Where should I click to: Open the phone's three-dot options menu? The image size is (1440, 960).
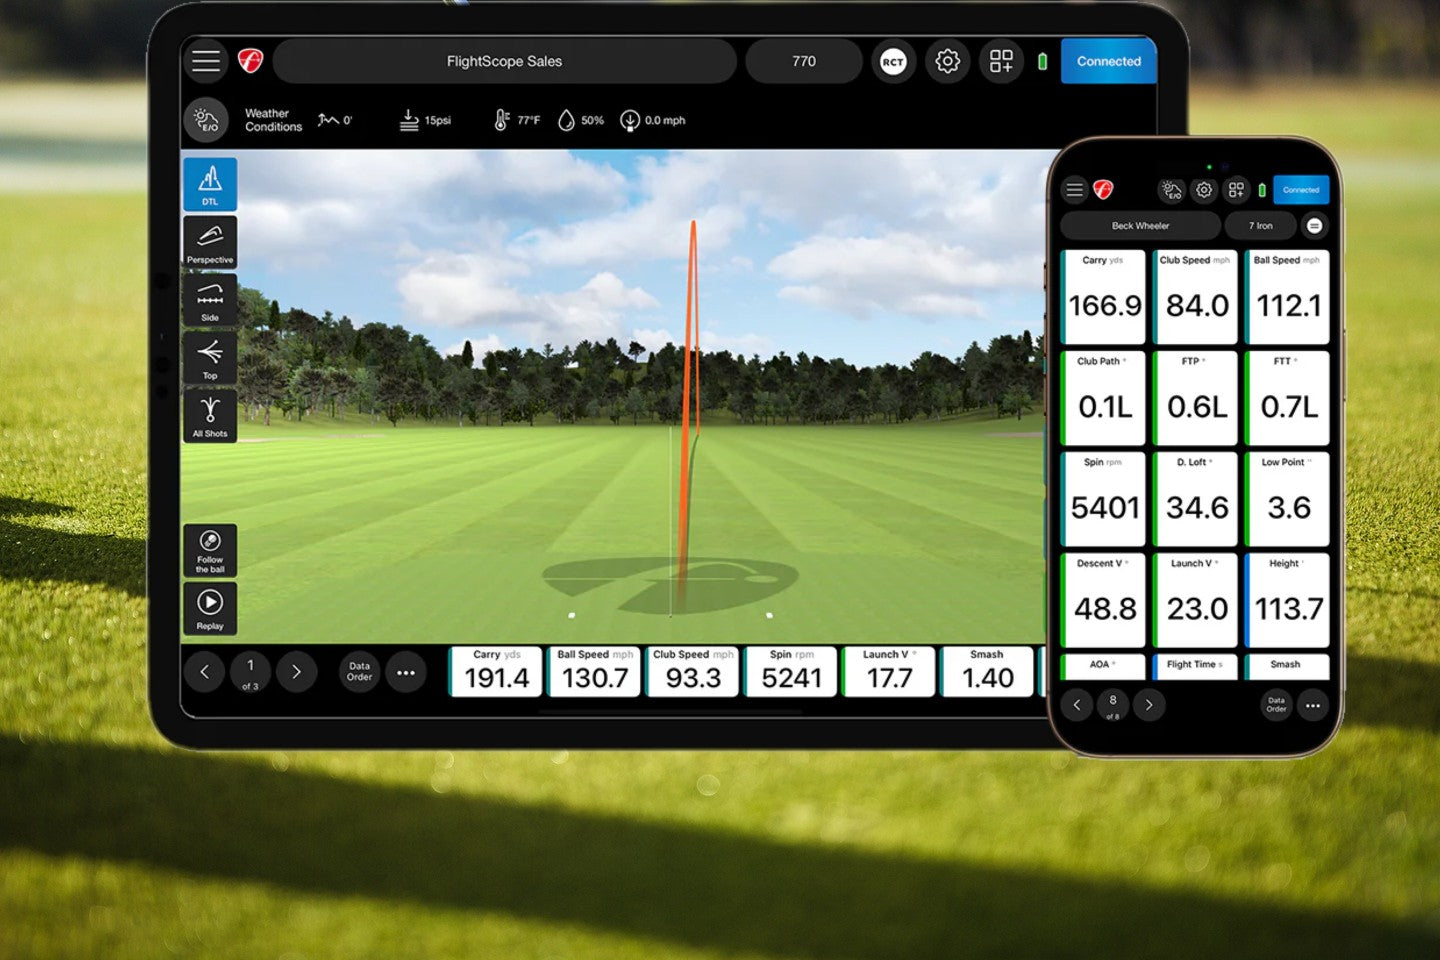pos(1313,706)
